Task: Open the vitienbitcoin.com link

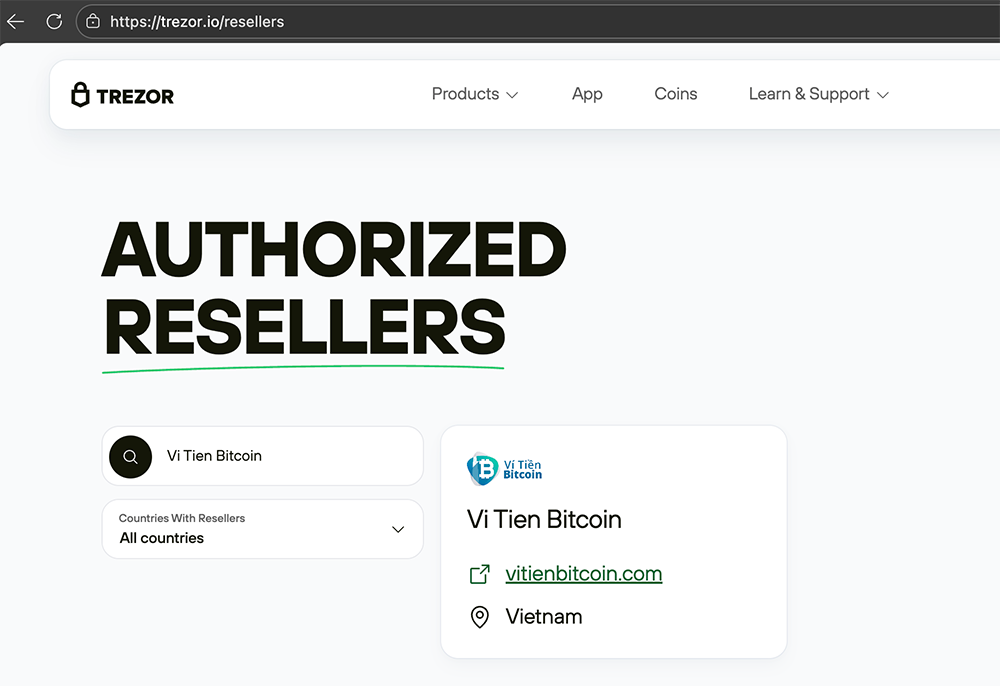Action: [584, 574]
